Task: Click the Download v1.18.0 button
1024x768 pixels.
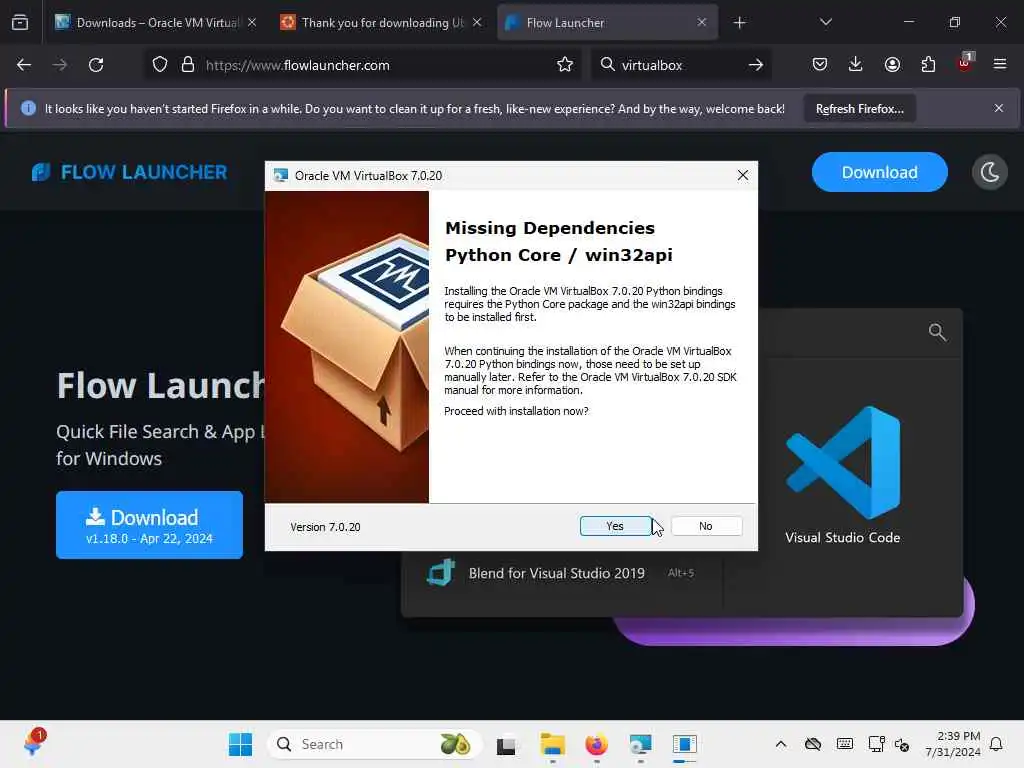Action: (149, 524)
